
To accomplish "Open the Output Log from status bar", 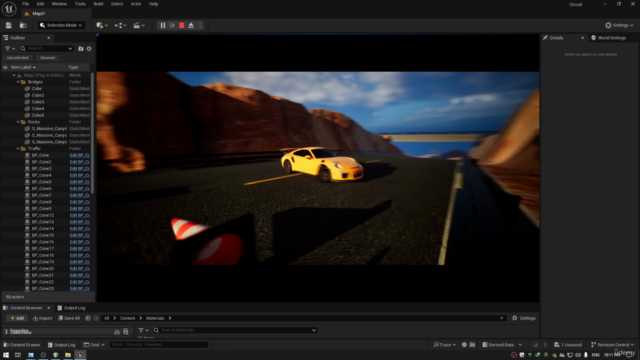I will 61,345.
